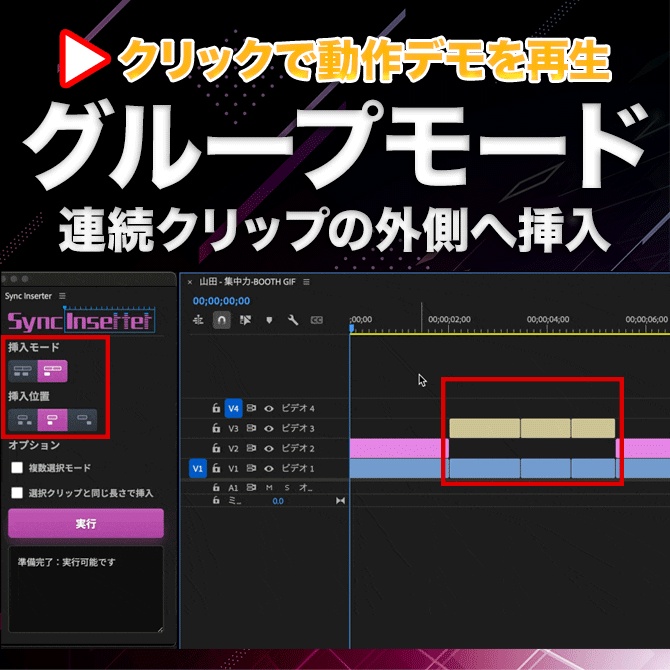Solo the A1 track with the S button
Image resolution: width=670 pixels, height=670 pixels.
(287, 488)
